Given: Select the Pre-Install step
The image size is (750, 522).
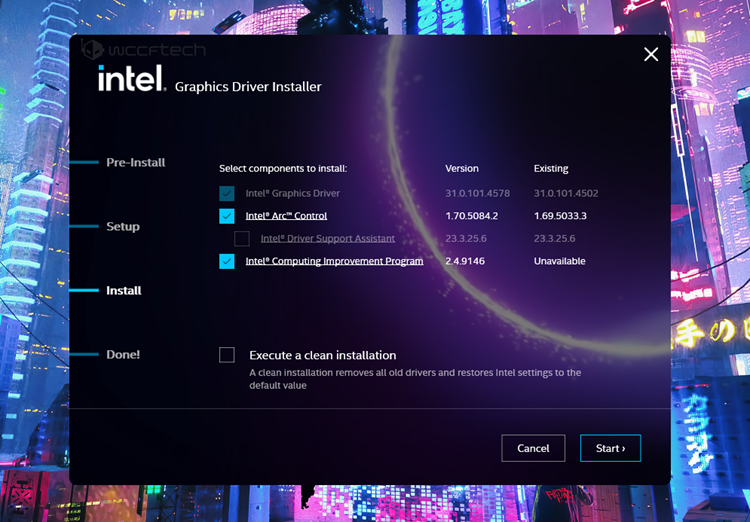Looking at the screenshot, I should (136, 163).
